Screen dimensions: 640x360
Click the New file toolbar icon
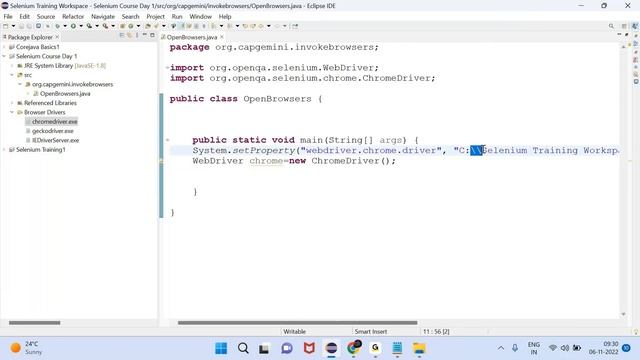(x=6, y=26)
